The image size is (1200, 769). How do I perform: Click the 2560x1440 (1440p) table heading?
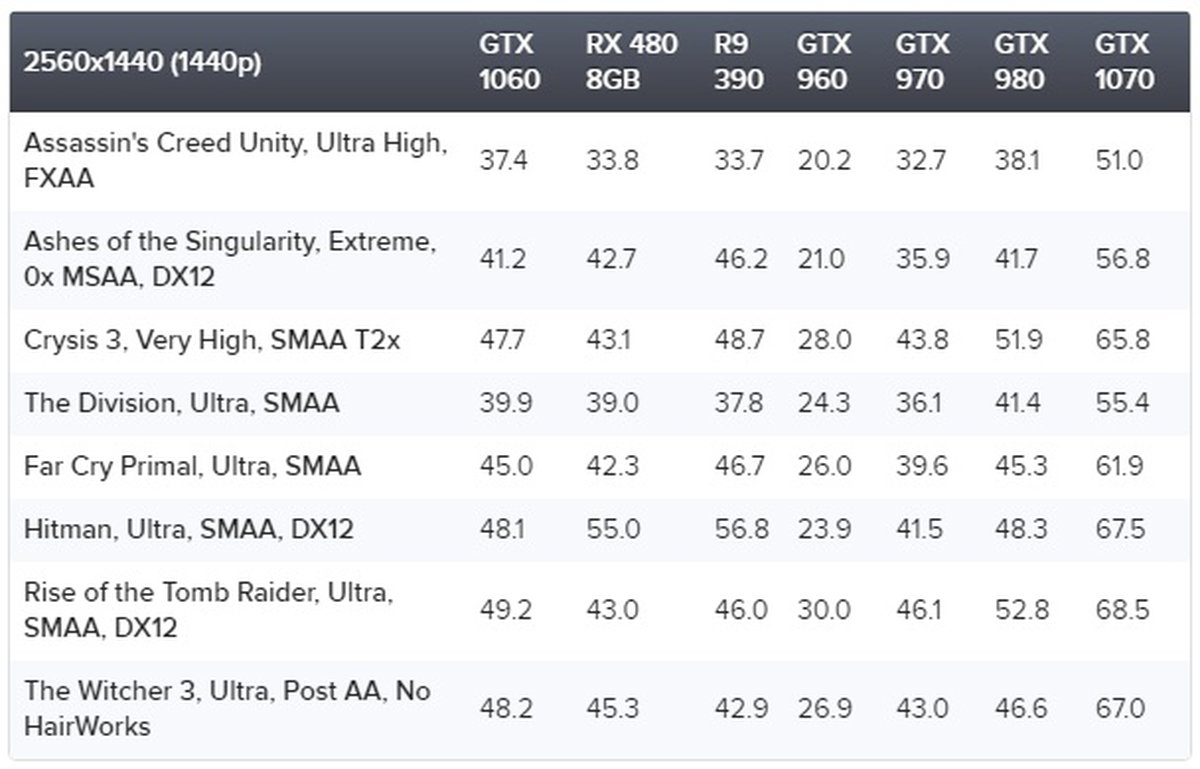[x=142, y=63]
